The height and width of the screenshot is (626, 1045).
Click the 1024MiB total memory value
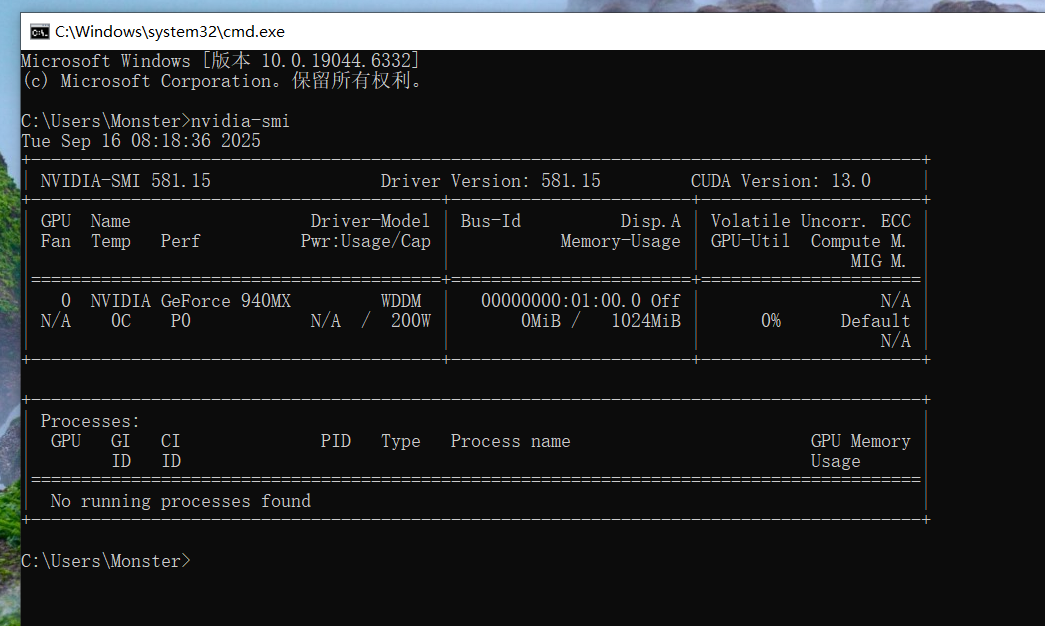tap(646, 321)
